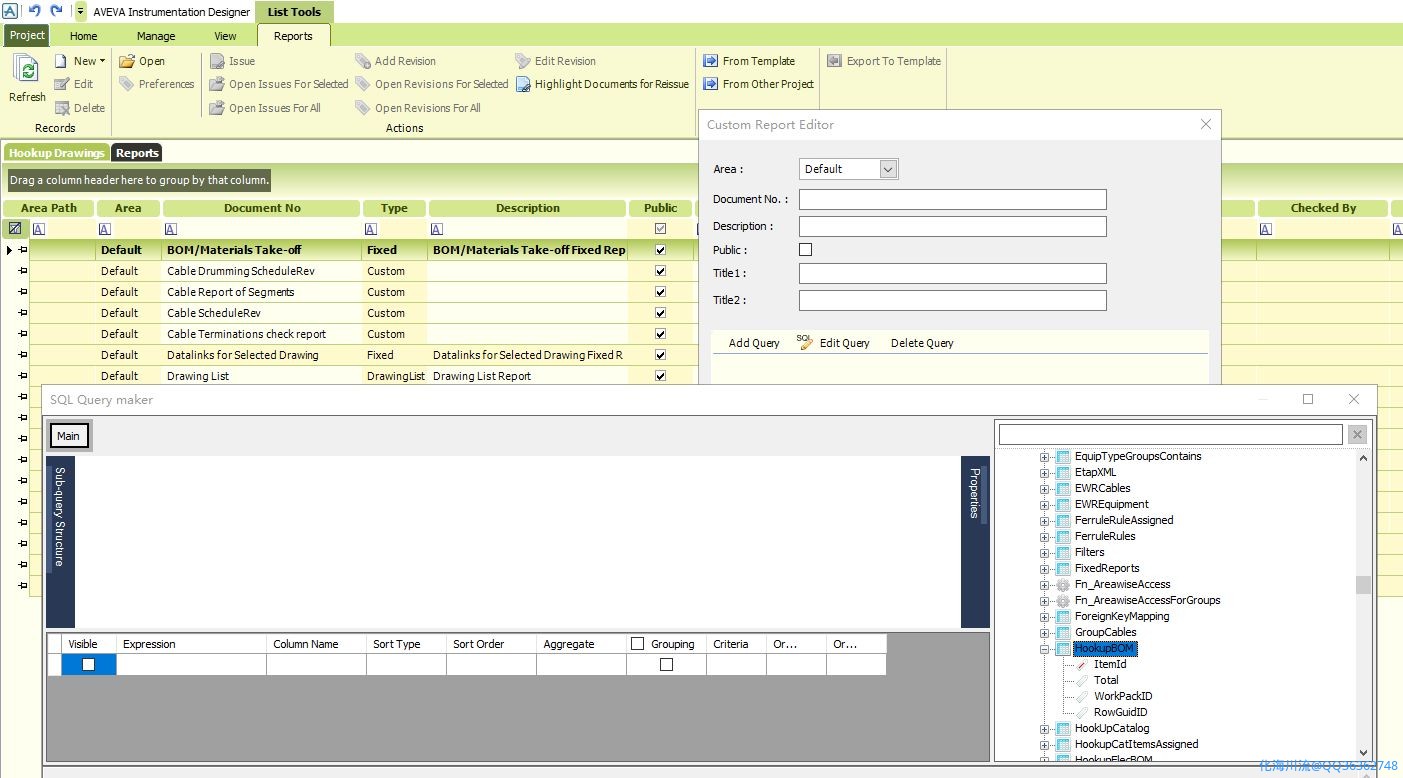
Task: Click Open Issues For All
Action: pyautogui.click(x=265, y=108)
